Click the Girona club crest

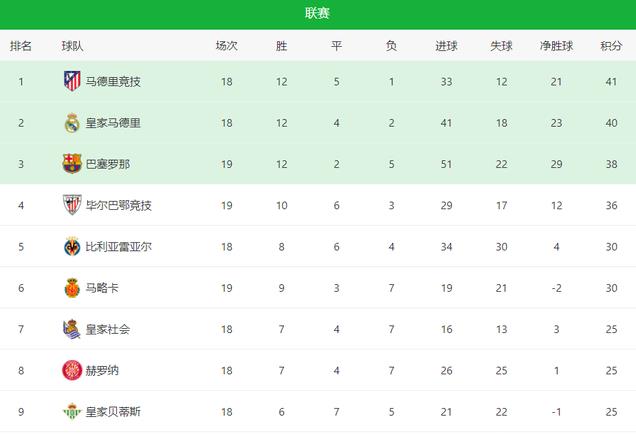coord(72,370)
